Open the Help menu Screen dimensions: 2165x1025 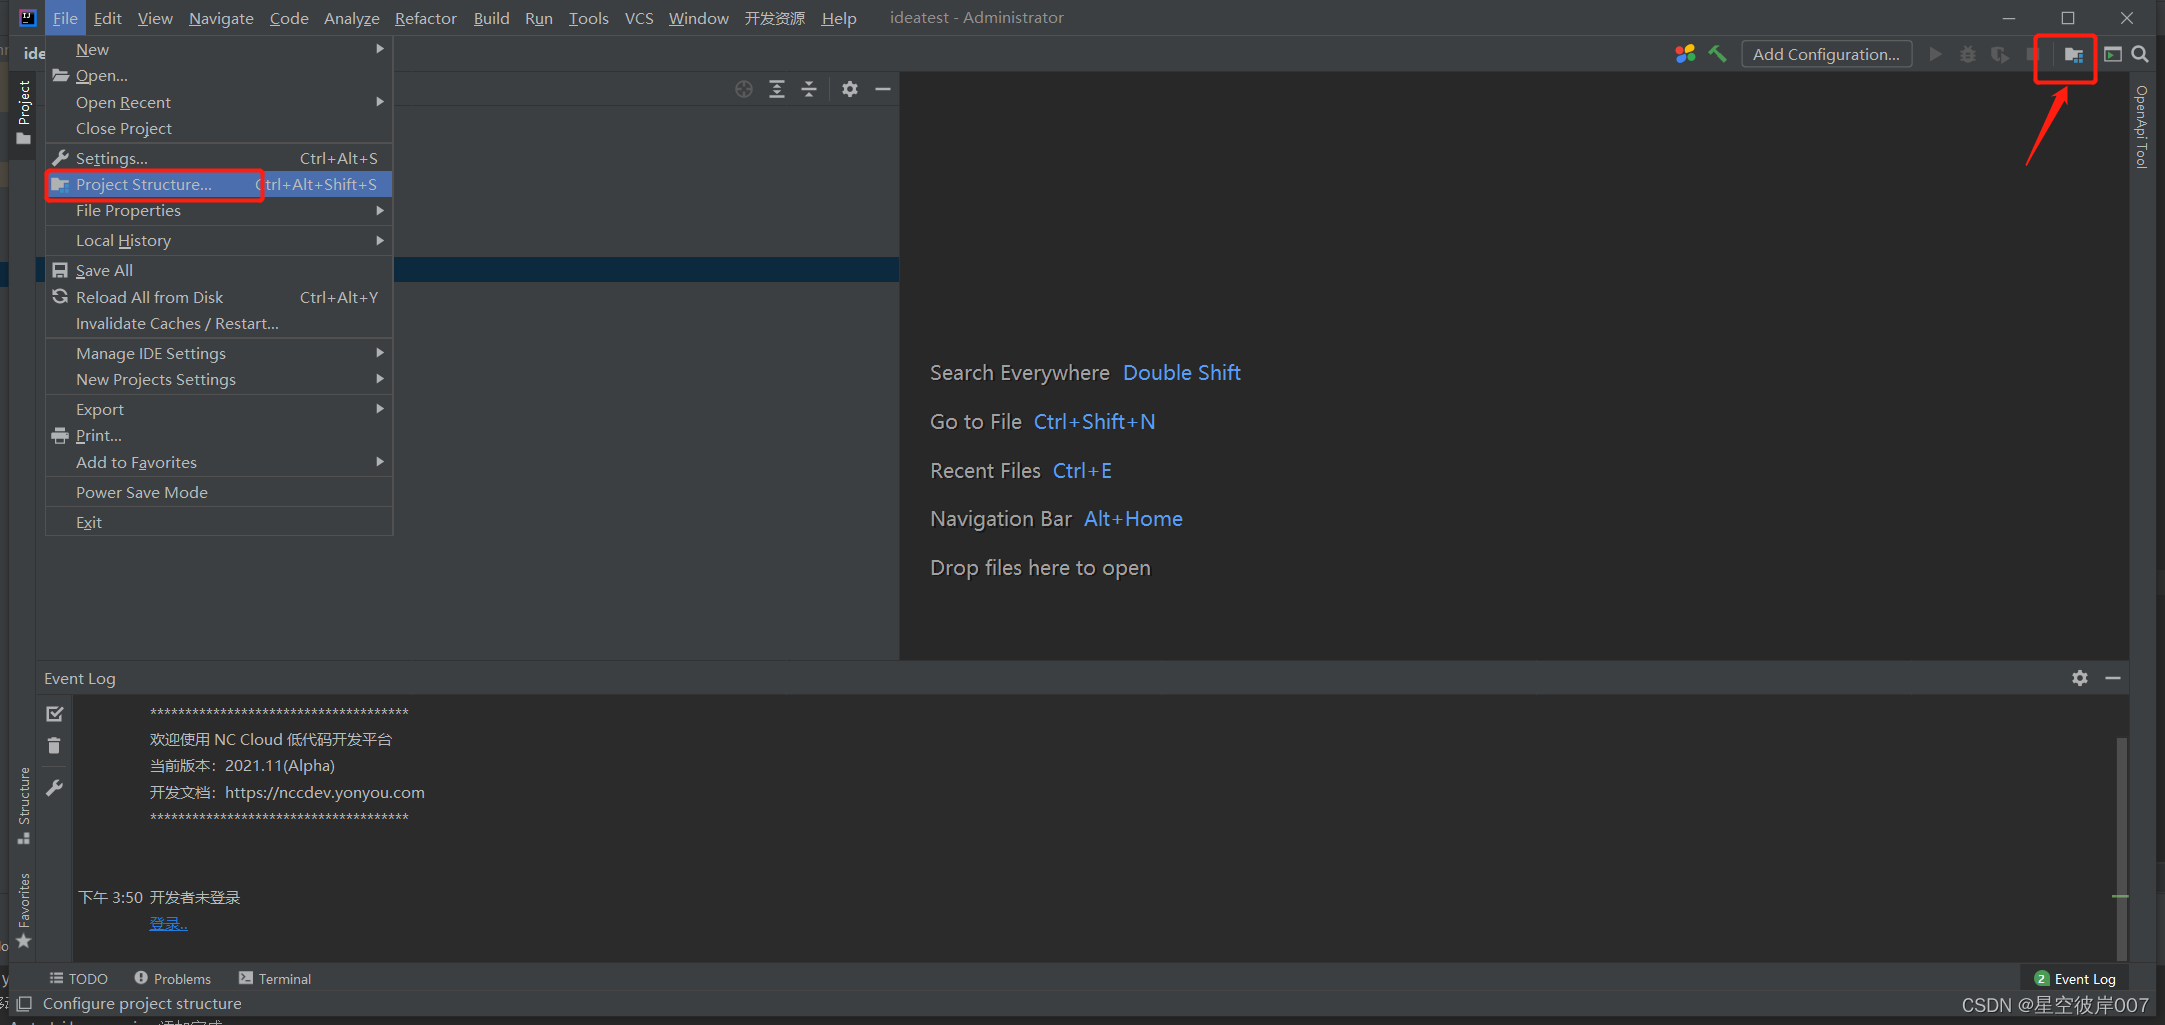(x=839, y=18)
